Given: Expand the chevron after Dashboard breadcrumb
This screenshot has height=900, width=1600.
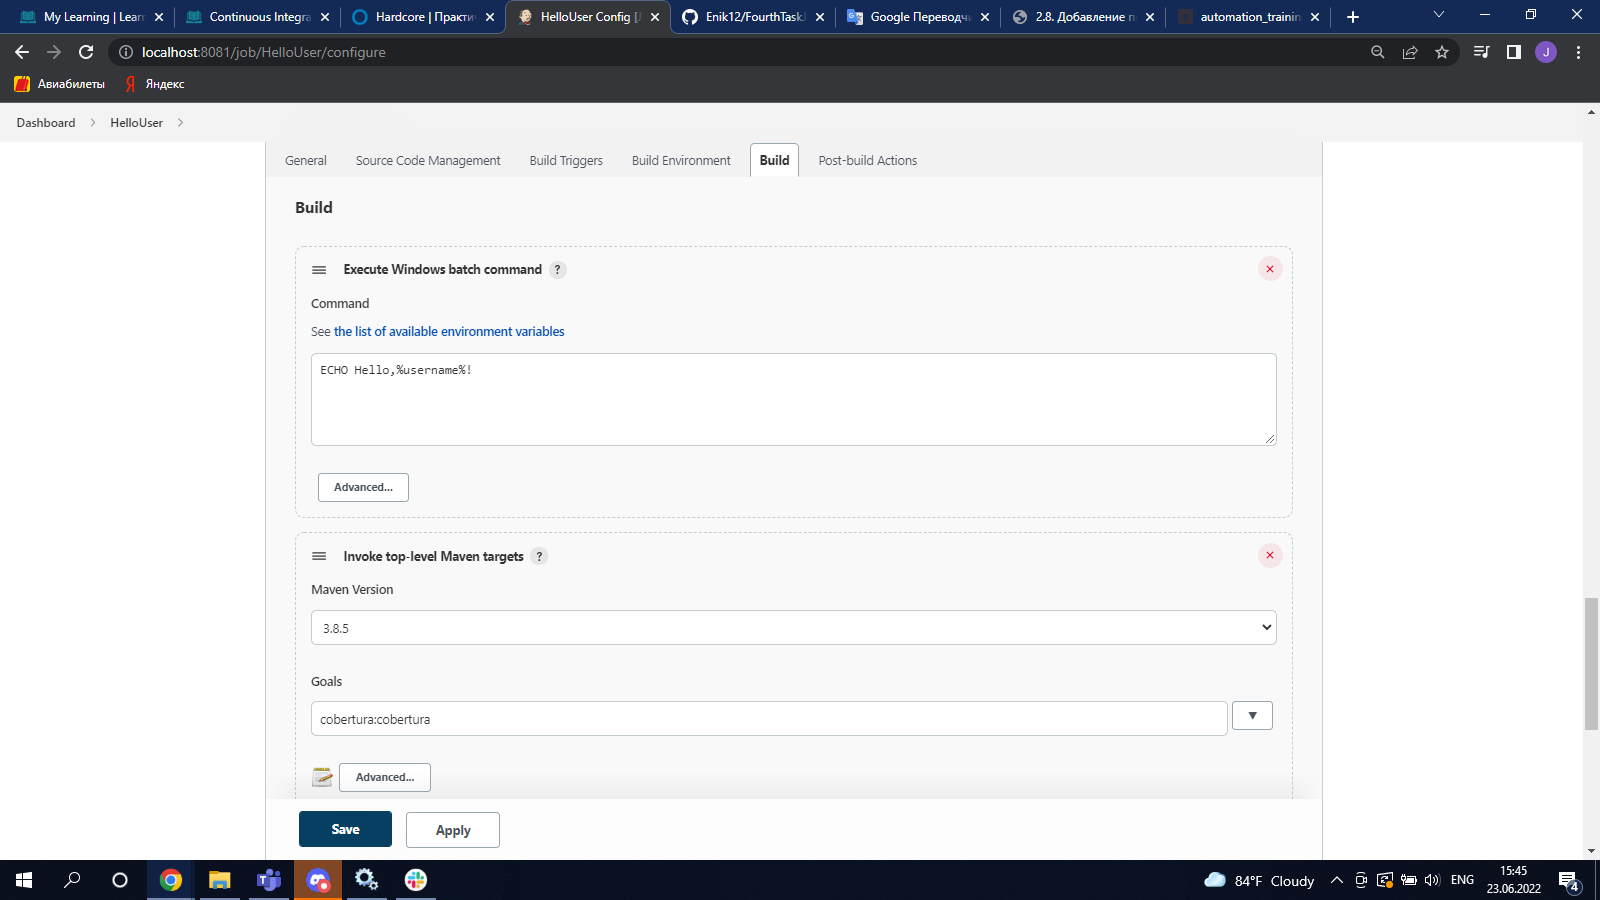Looking at the screenshot, I should 93,123.
